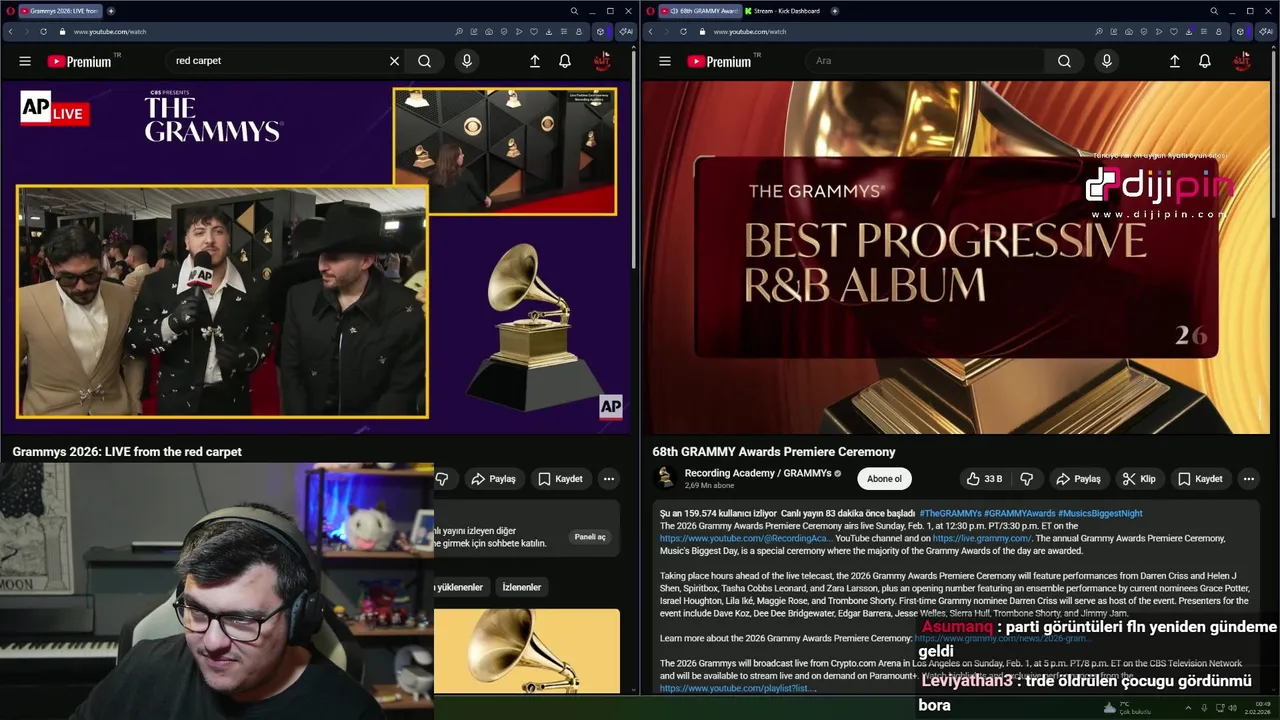Go back in left Opera window

coord(10,31)
